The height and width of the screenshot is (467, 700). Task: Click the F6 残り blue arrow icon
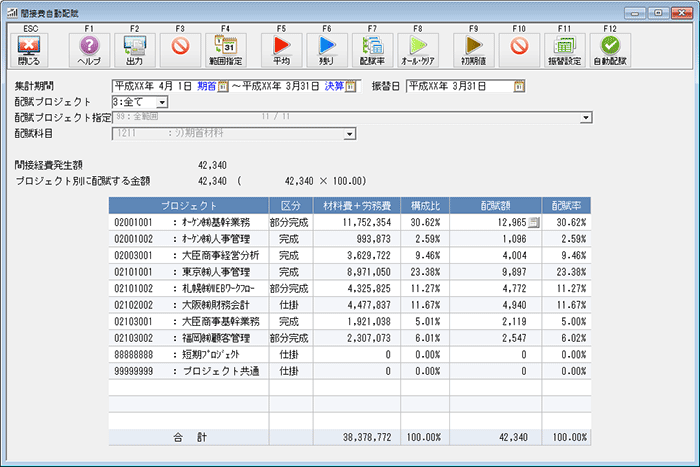pos(327,50)
